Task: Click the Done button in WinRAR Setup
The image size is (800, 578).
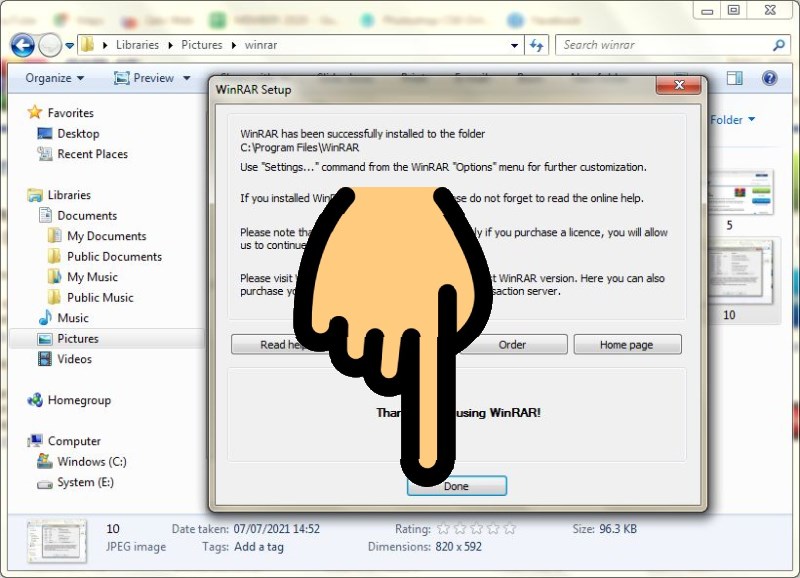Action: pos(457,486)
